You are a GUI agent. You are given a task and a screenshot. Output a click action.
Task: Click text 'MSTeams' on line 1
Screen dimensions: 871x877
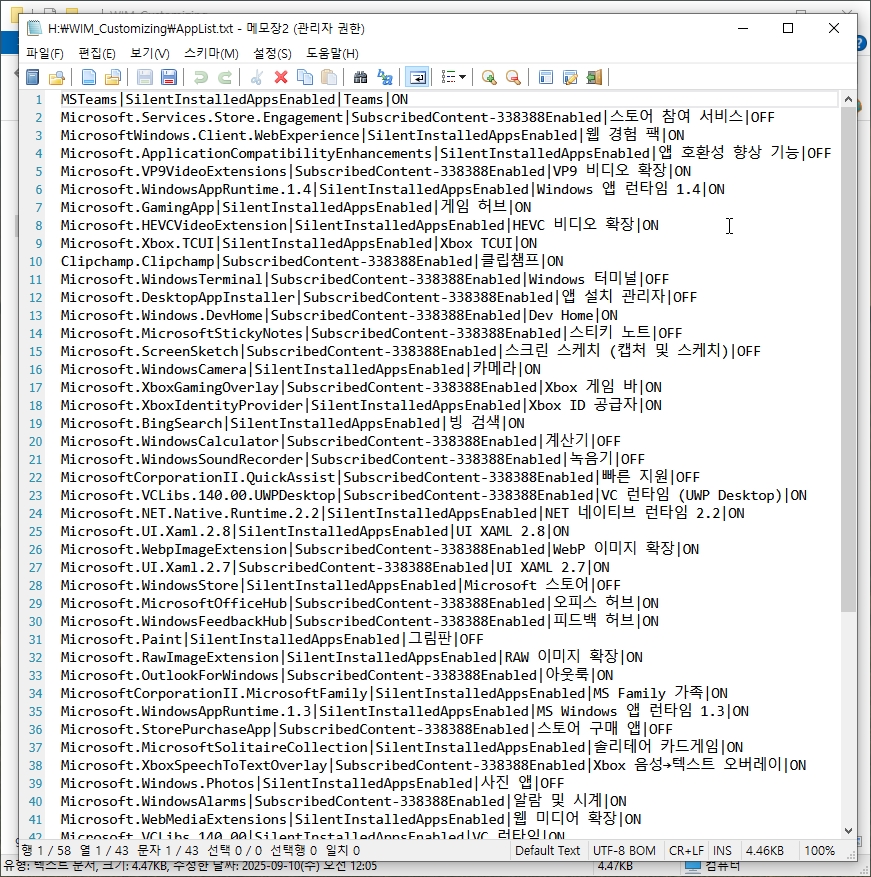[88, 100]
